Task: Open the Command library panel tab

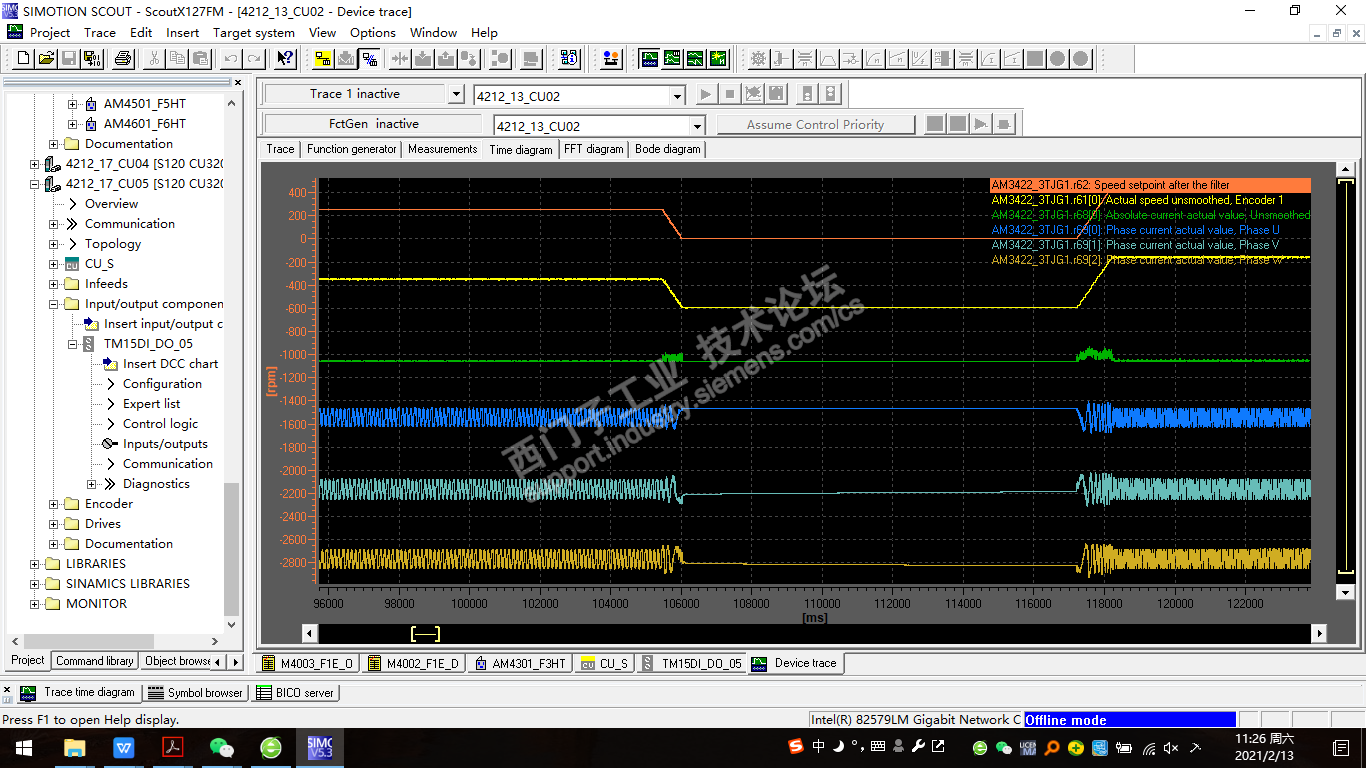Action: click(x=95, y=661)
